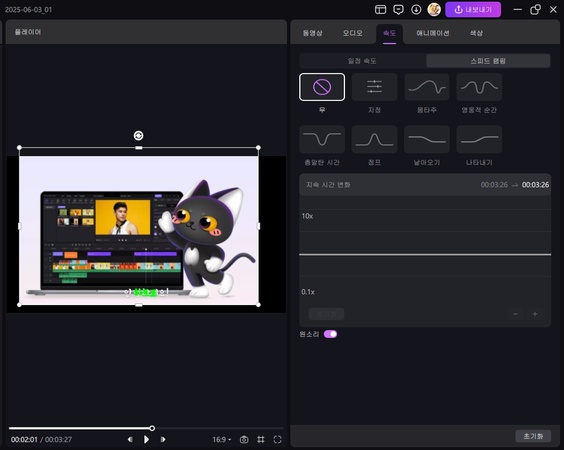
Task: Take a snapshot with the camera icon
Action: pyautogui.click(x=244, y=440)
